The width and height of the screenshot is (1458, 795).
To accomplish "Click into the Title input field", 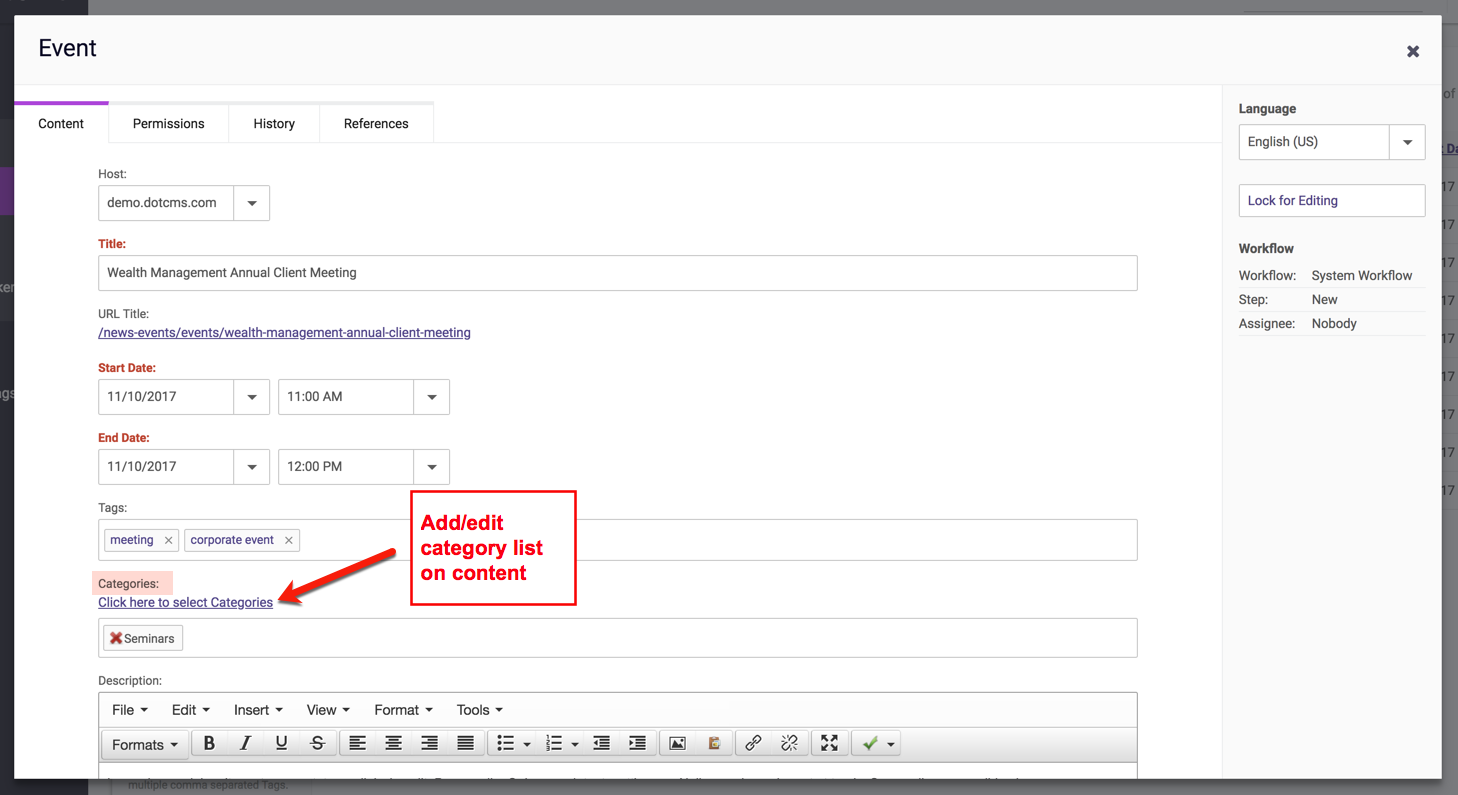I will [617, 273].
